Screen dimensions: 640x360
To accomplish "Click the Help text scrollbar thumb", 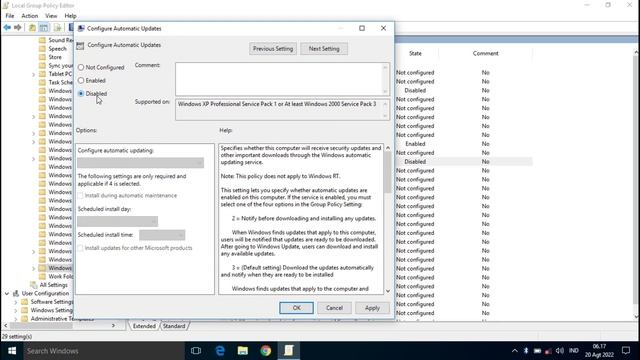I will click(388, 172).
